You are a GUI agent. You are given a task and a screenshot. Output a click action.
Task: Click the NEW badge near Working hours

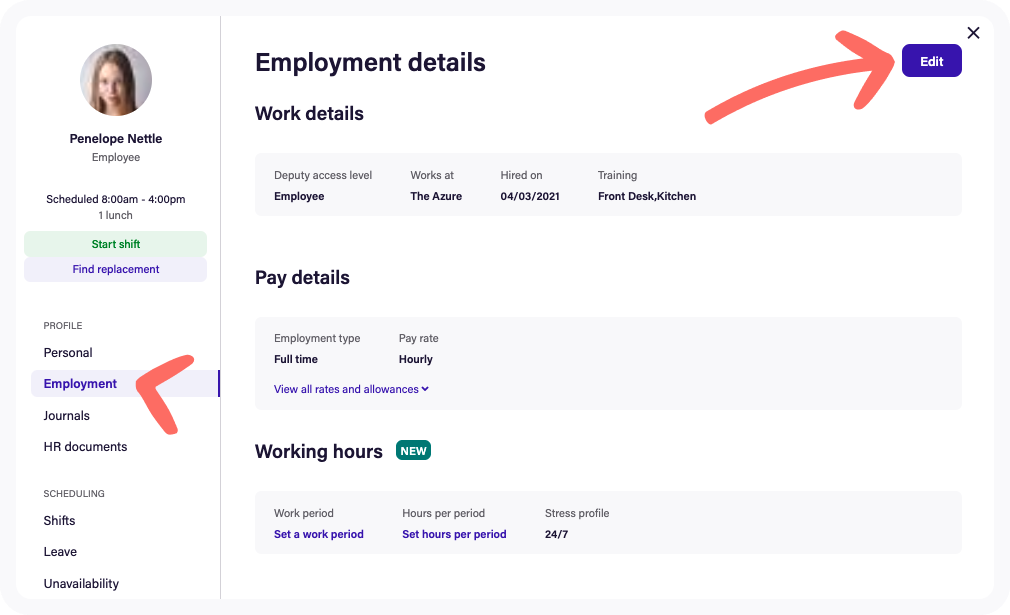[x=413, y=451]
